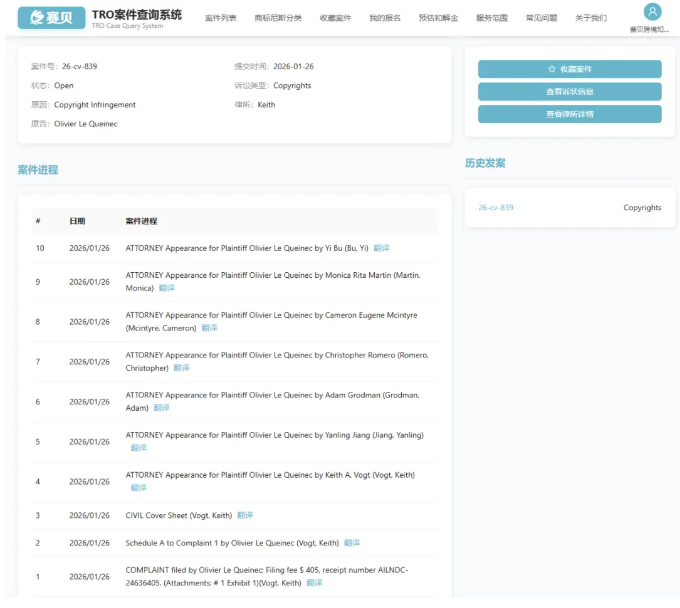Click 关于我们 in top navigation

(x=591, y=18)
